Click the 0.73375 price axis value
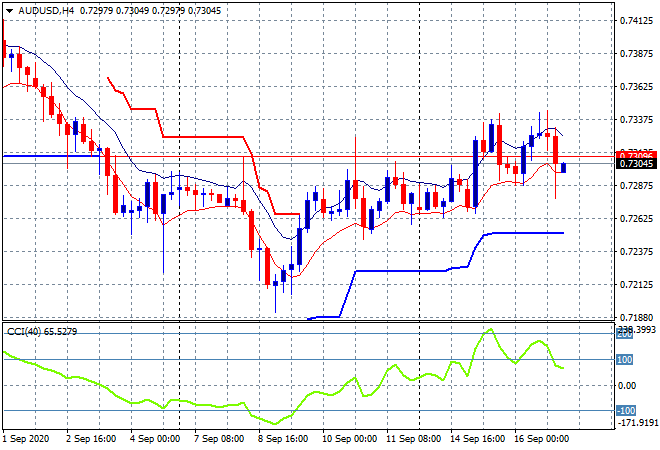Screen dimensions: 660x450 tap(636, 120)
